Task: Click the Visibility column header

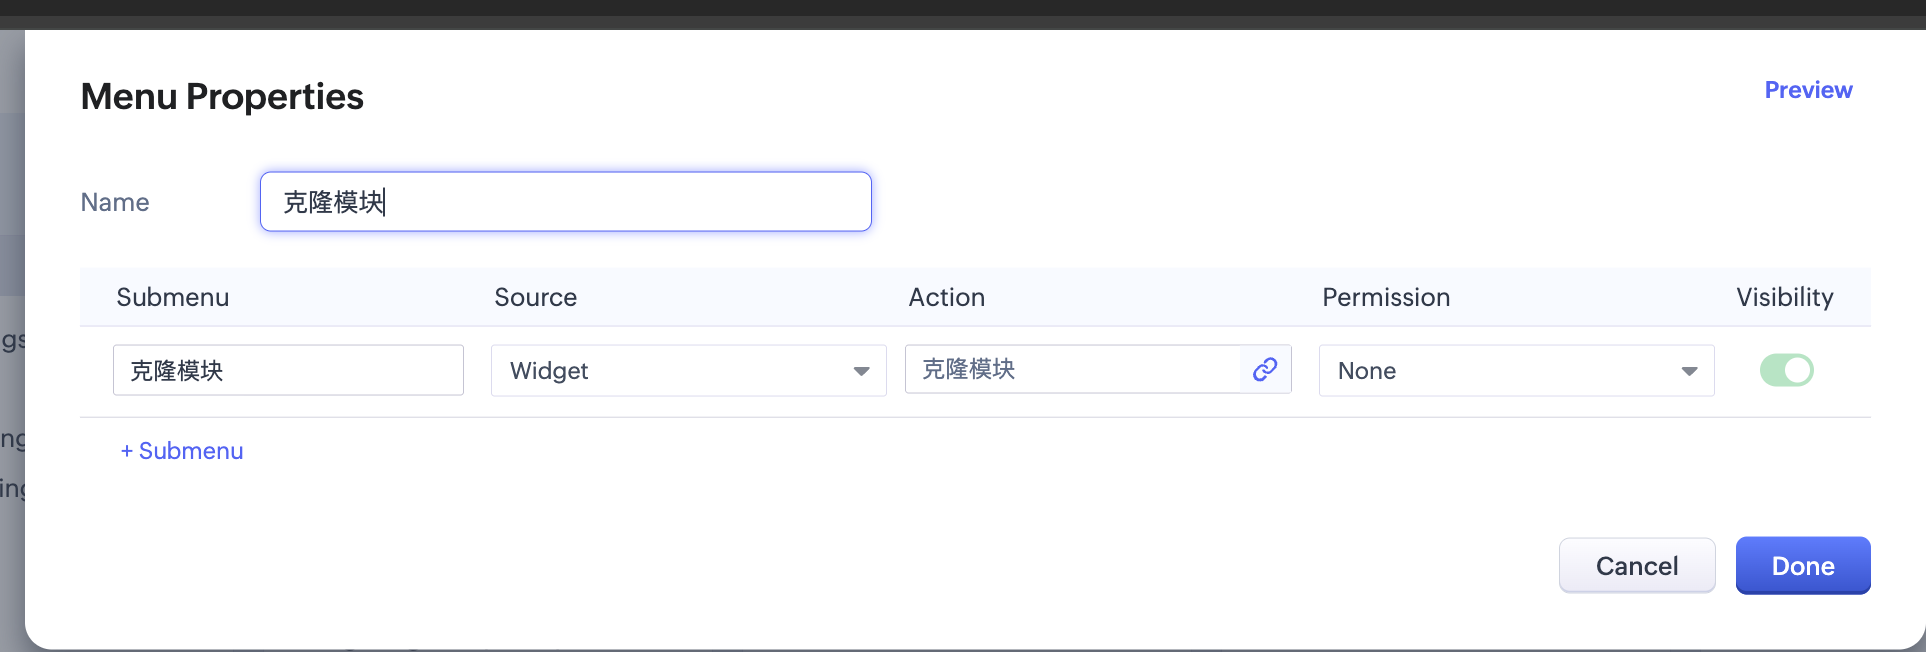Action: [x=1784, y=297]
